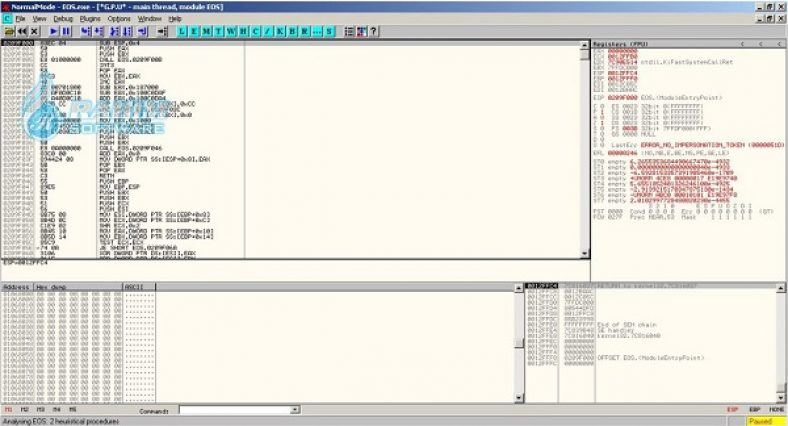
Task: Select the EIP EOS.<ModuleEntryPoint> register line
Action: coord(658,97)
